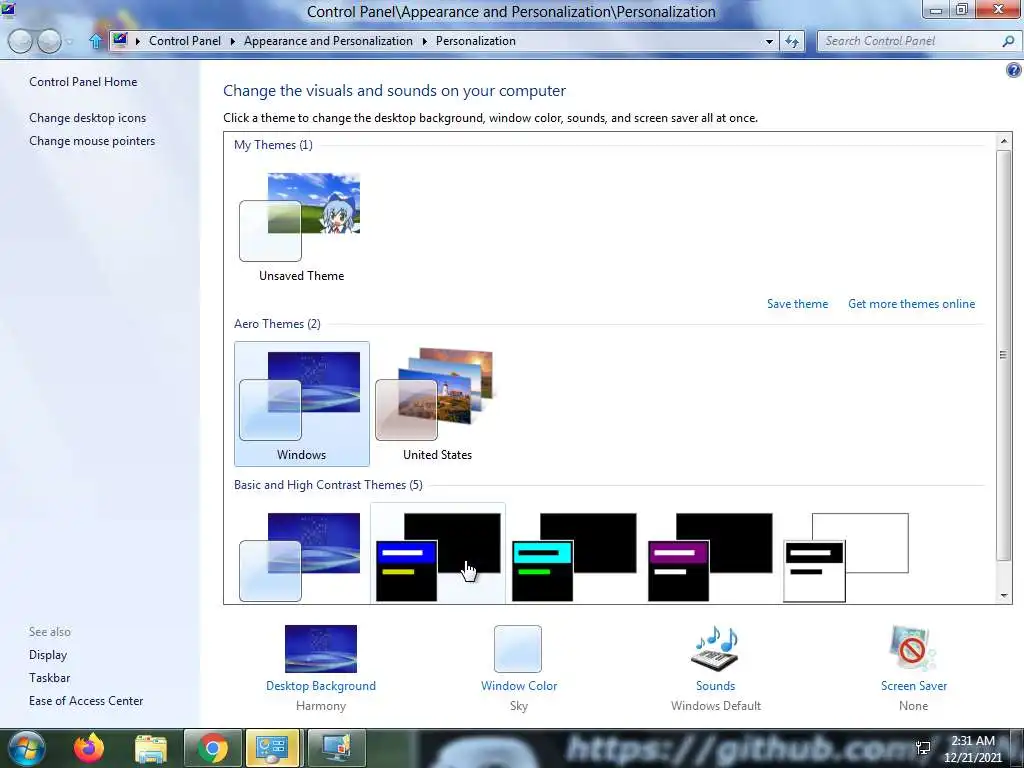This screenshot has width=1024, height=768.
Task: Select the Windows 7 Basic theme thumbnail
Action: (300, 556)
